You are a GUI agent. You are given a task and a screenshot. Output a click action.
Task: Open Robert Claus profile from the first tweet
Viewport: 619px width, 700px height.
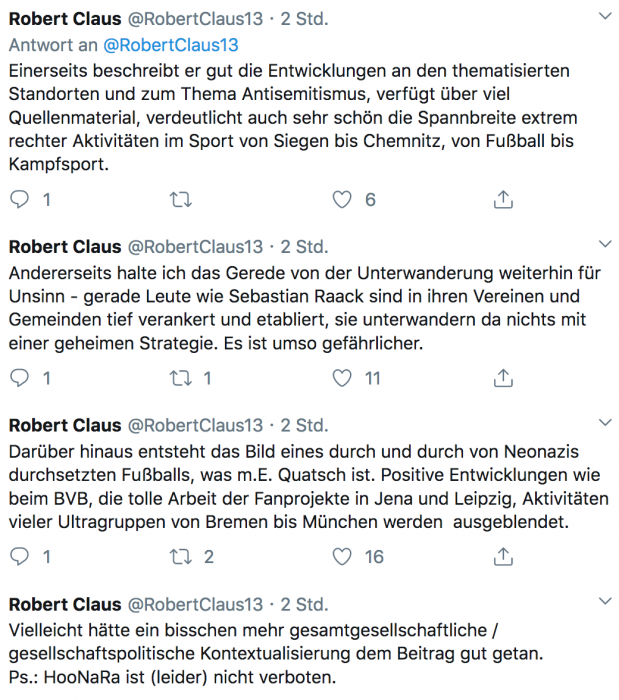pyautogui.click(x=65, y=19)
